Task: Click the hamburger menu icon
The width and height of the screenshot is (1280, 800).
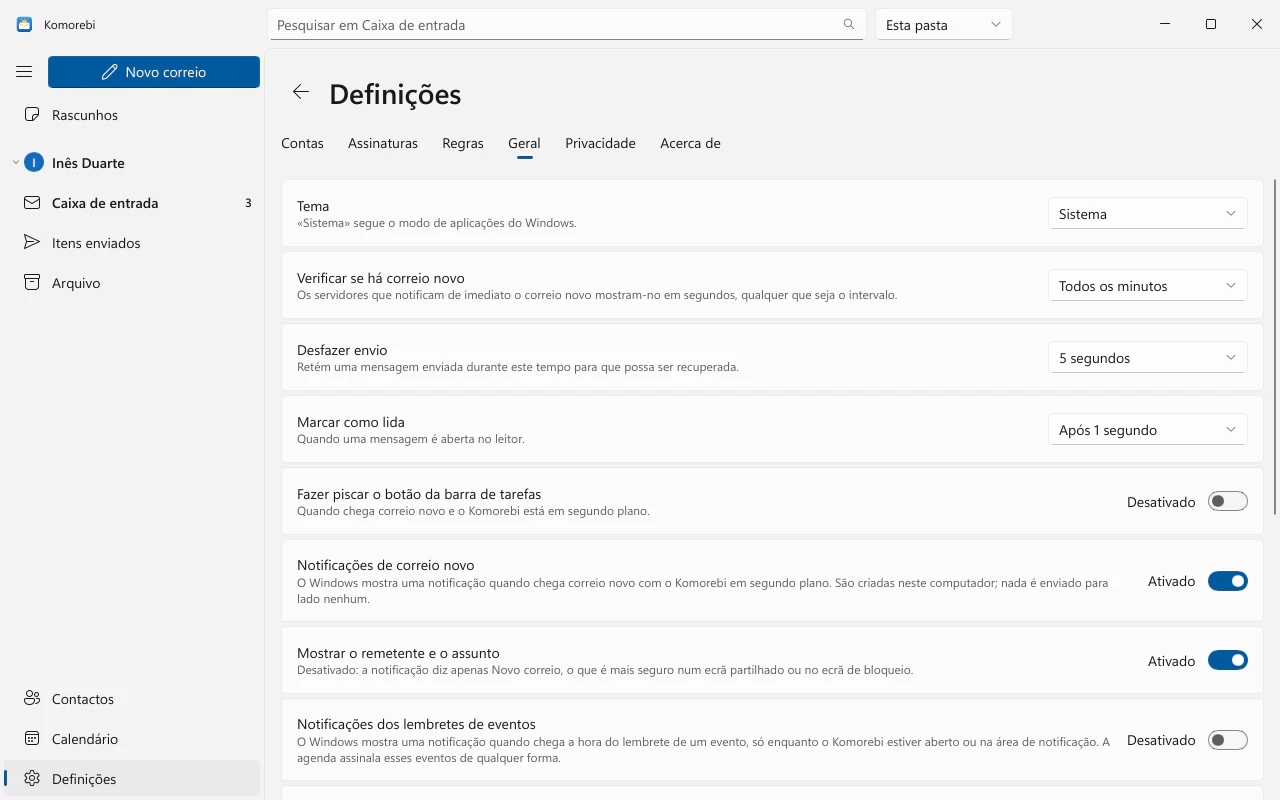Action: coord(24,72)
